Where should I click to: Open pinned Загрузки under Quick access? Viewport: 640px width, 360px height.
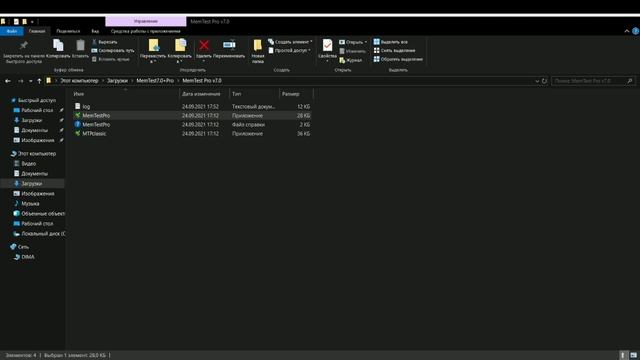coord(31,120)
